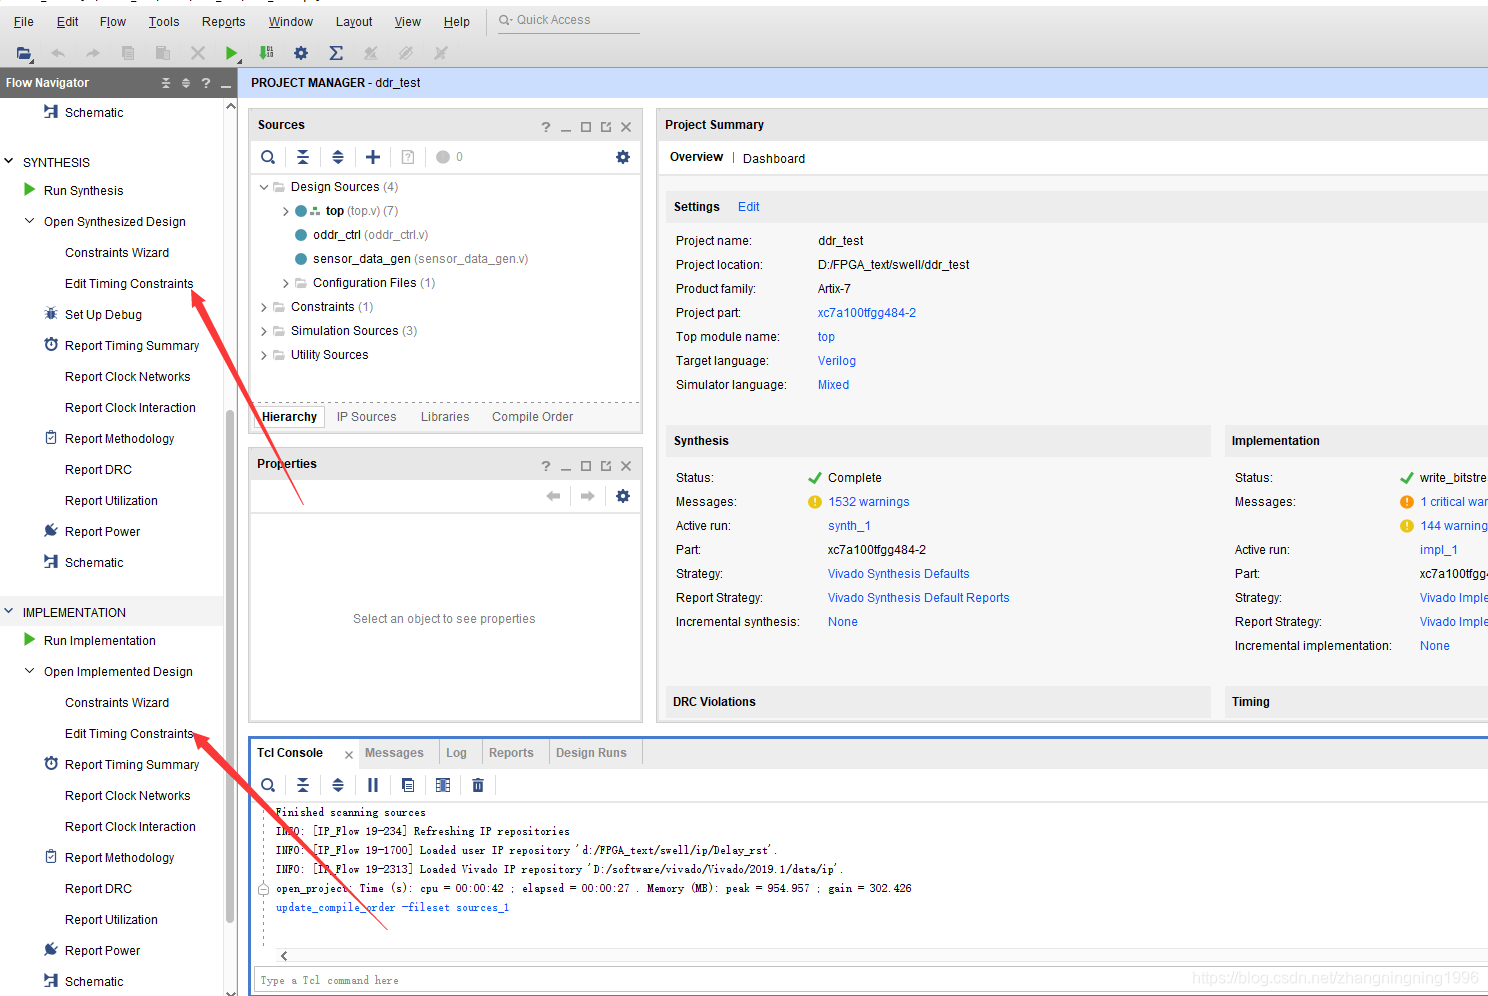Open the Dashboard tab in Project Summary
1488x996 pixels.
tap(774, 158)
